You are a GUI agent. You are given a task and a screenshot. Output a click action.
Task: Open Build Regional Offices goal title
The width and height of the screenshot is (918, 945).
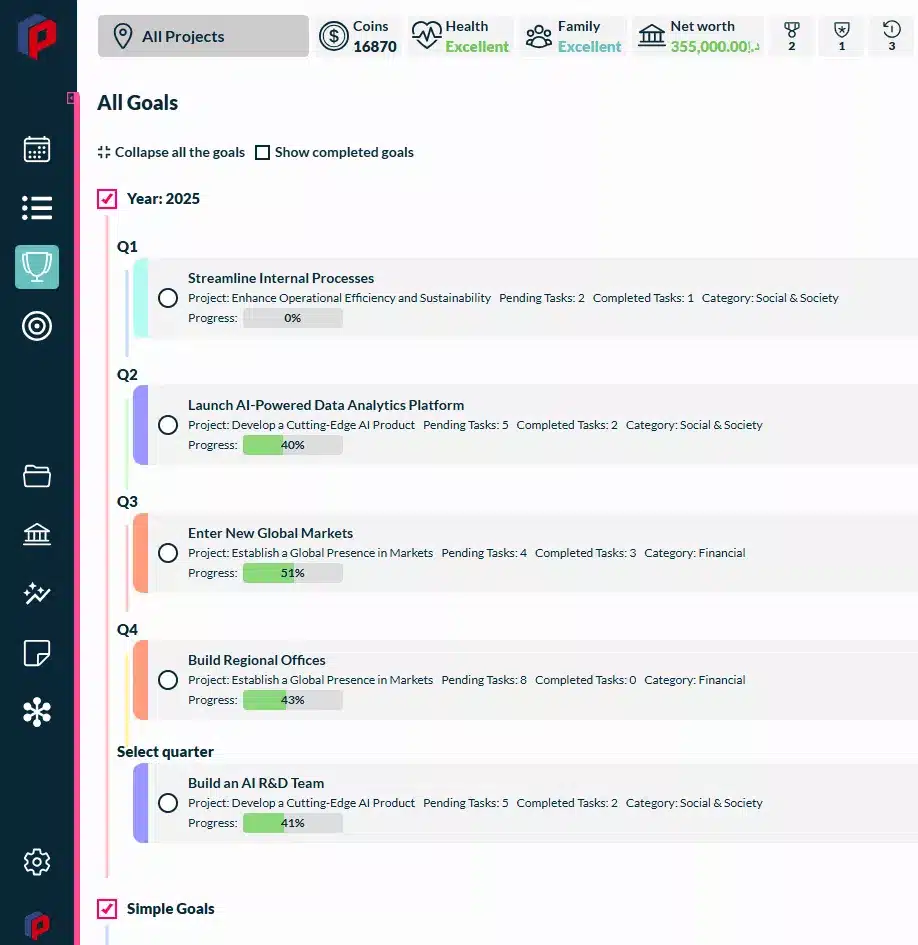(x=257, y=660)
